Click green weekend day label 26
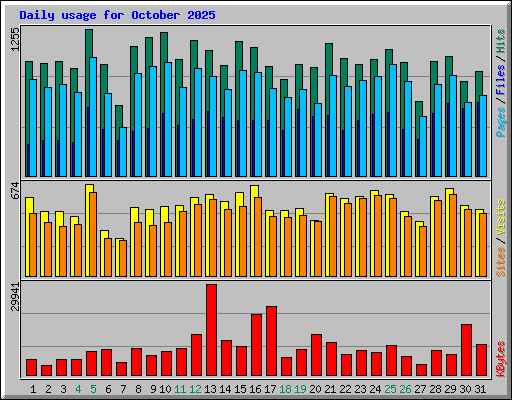Viewport: 512px width, 400px height. pos(405,389)
